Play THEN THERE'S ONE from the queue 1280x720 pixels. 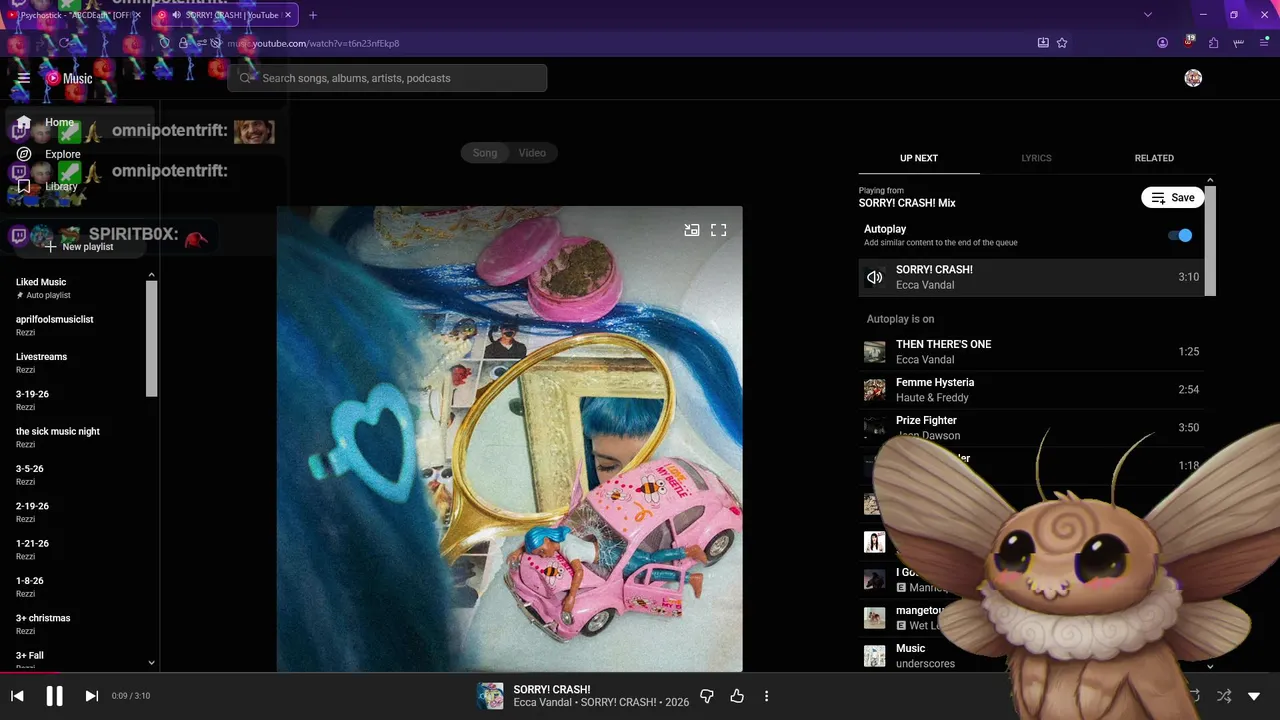click(x=1031, y=352)
